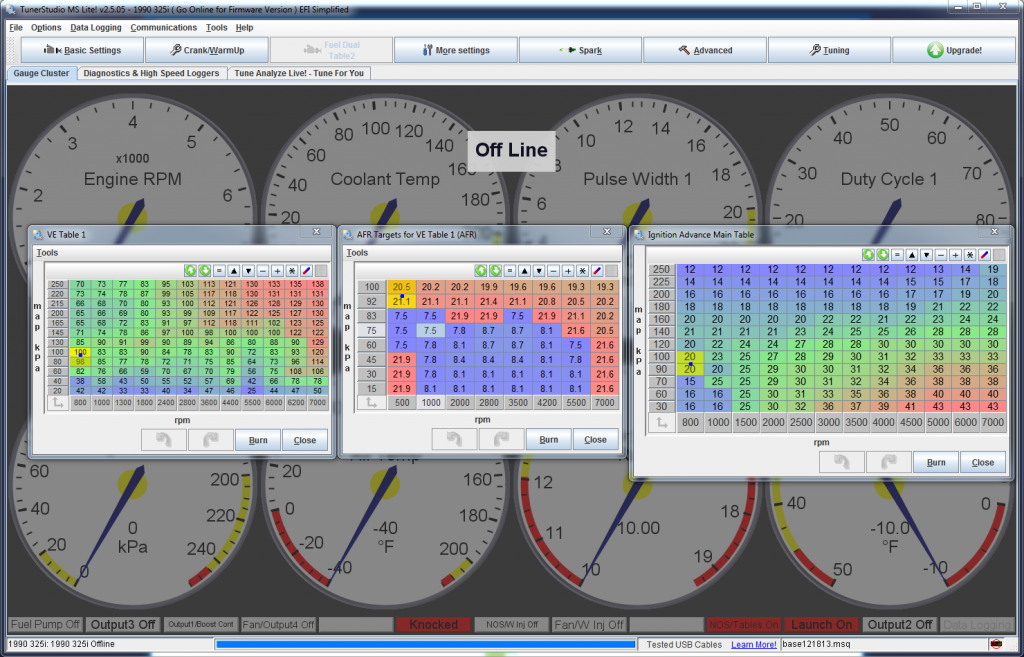Open the Tuning dropdown
Screen dimensions: 1024x657
click(x=829, y=50)
